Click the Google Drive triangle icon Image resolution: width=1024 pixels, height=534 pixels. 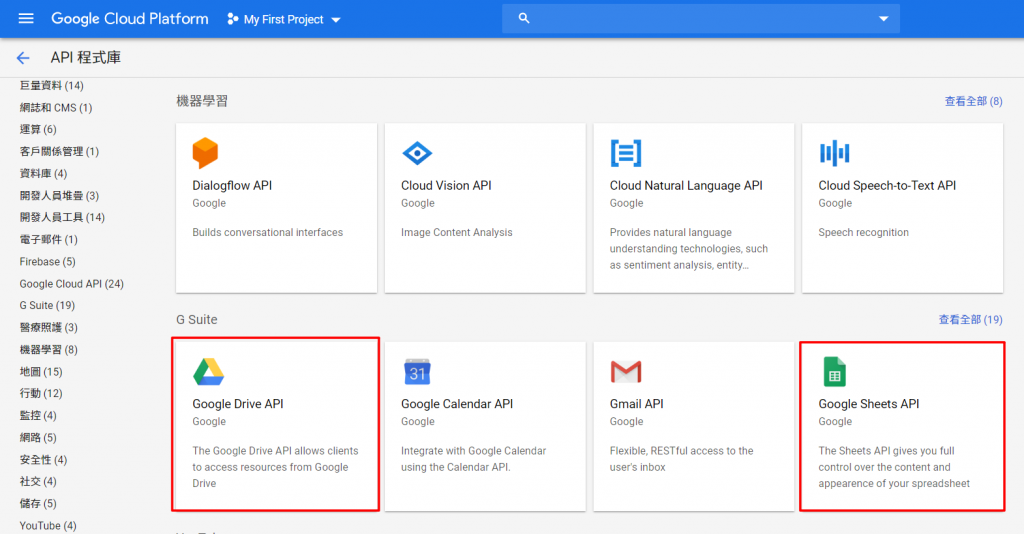pyautogui.click(x=208, y=371)
